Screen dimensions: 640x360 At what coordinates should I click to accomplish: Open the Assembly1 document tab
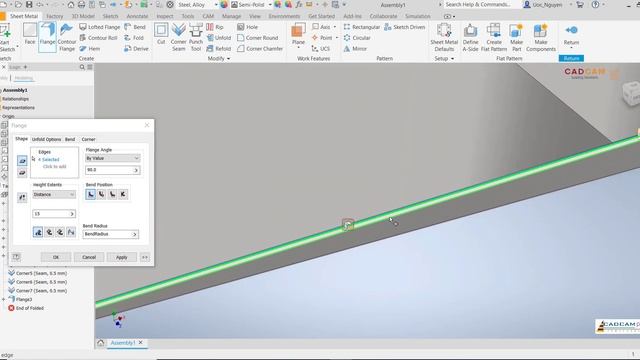click(x=123, y=343)
